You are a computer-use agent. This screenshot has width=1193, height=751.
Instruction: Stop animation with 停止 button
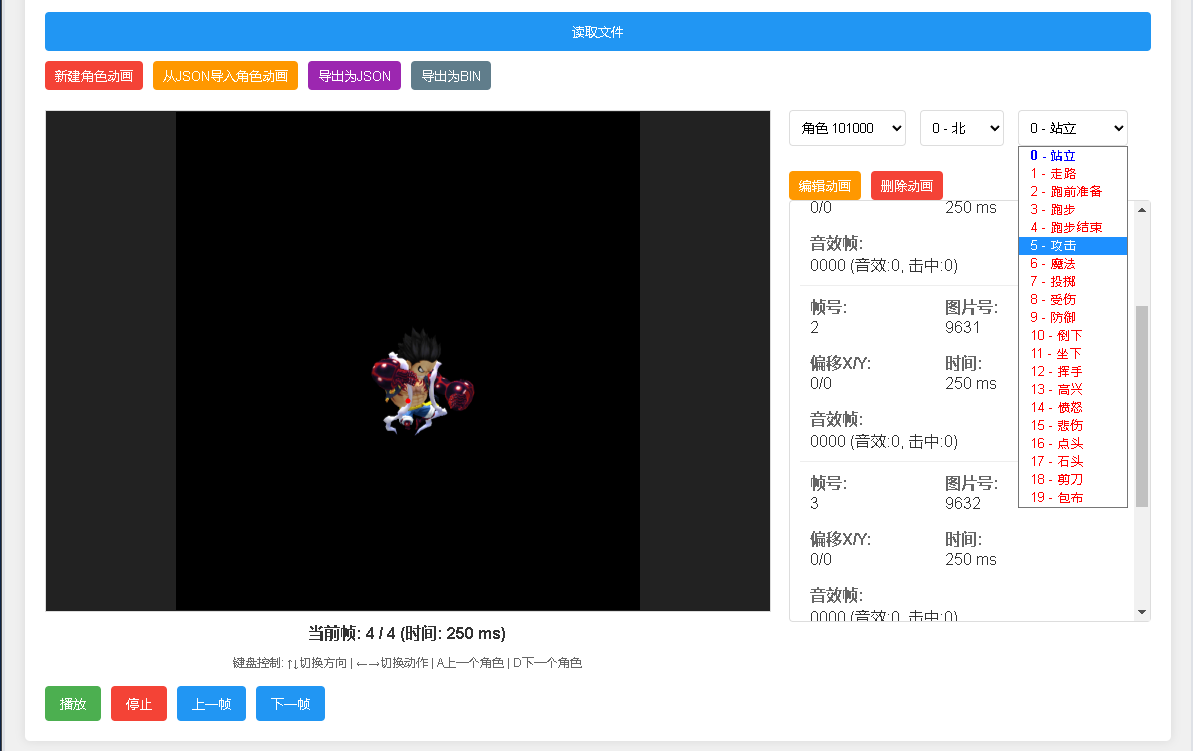[138, 704]
